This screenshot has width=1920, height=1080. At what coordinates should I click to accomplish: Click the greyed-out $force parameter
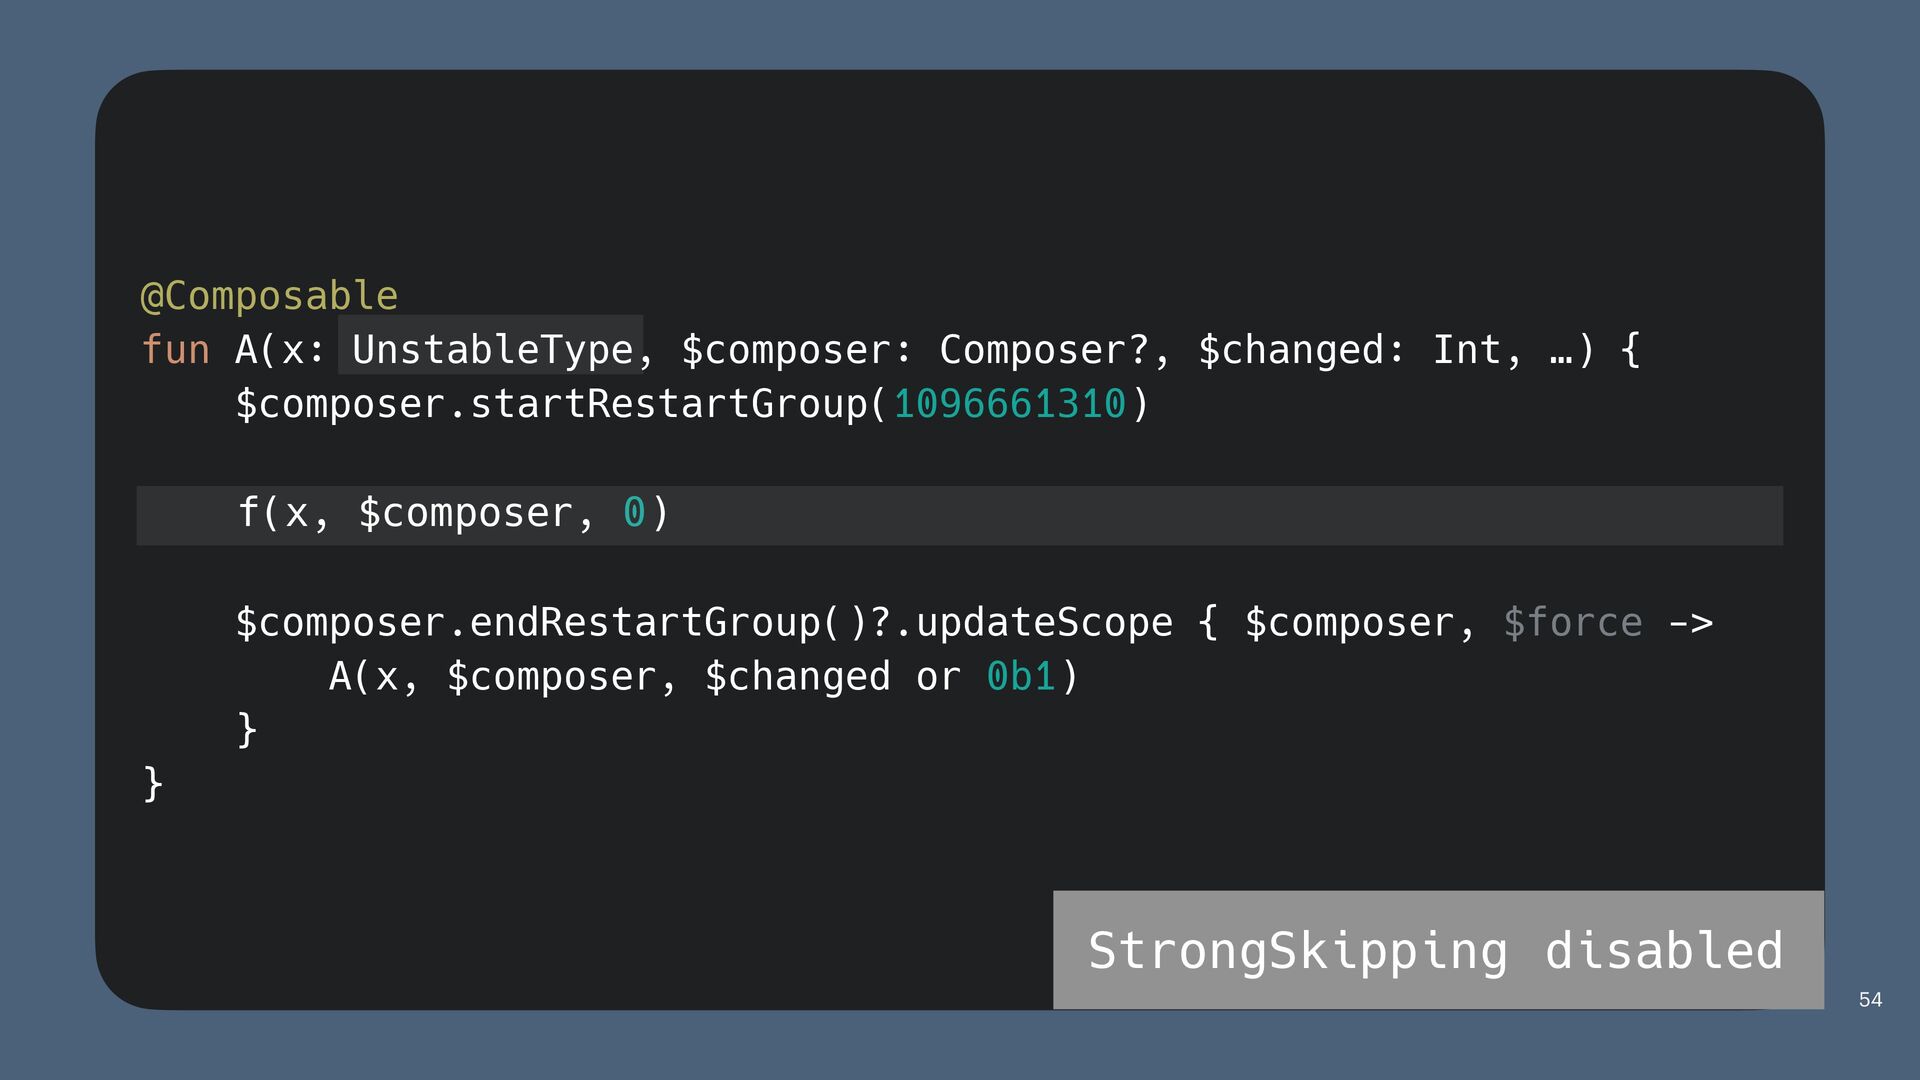[1572, 623]
